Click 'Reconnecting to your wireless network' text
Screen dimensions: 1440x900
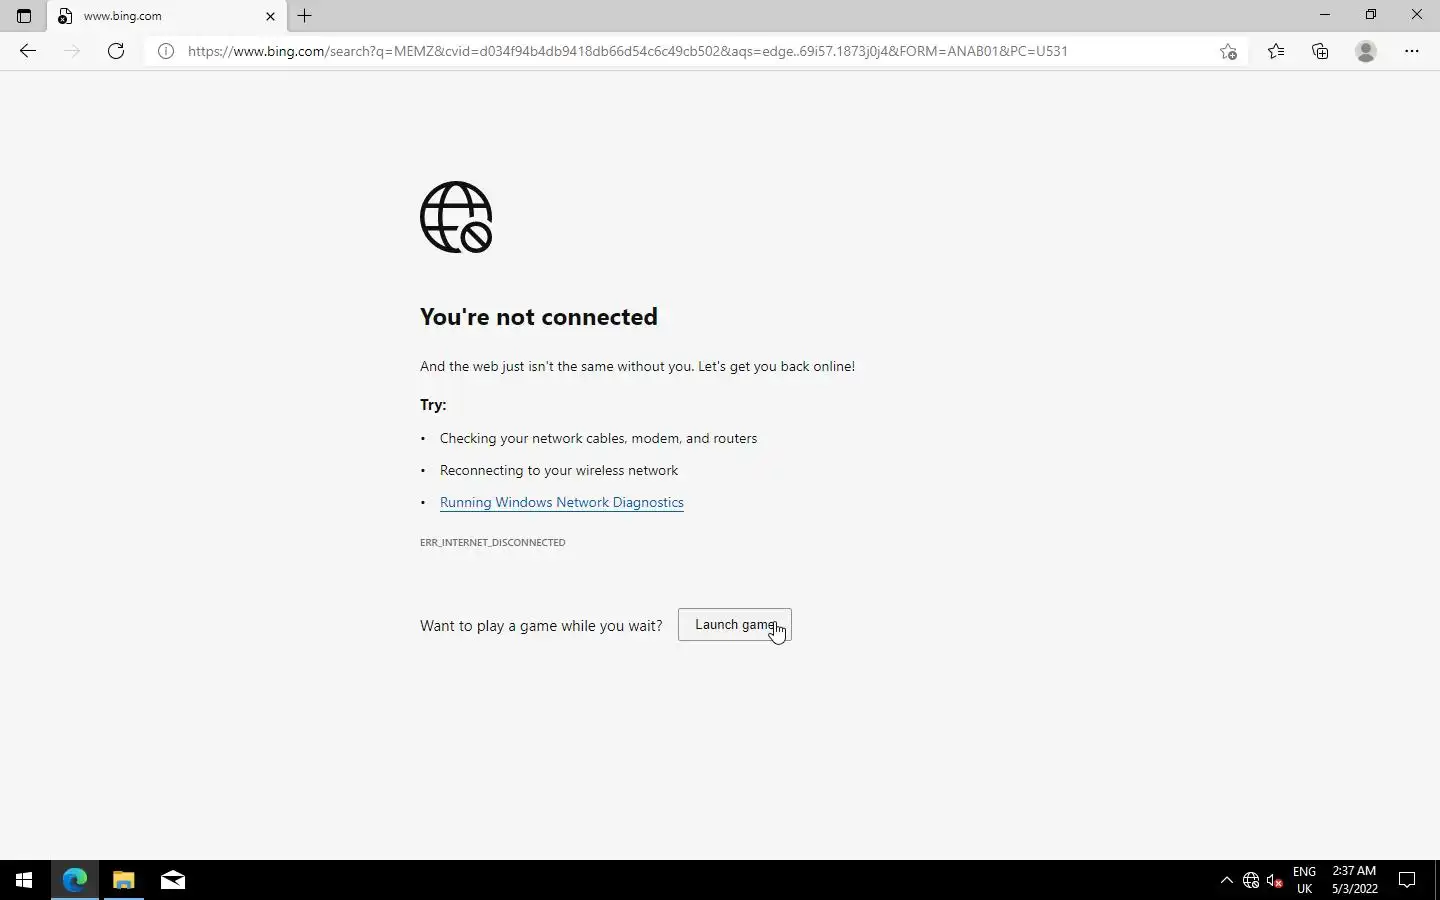click(559, 470)
